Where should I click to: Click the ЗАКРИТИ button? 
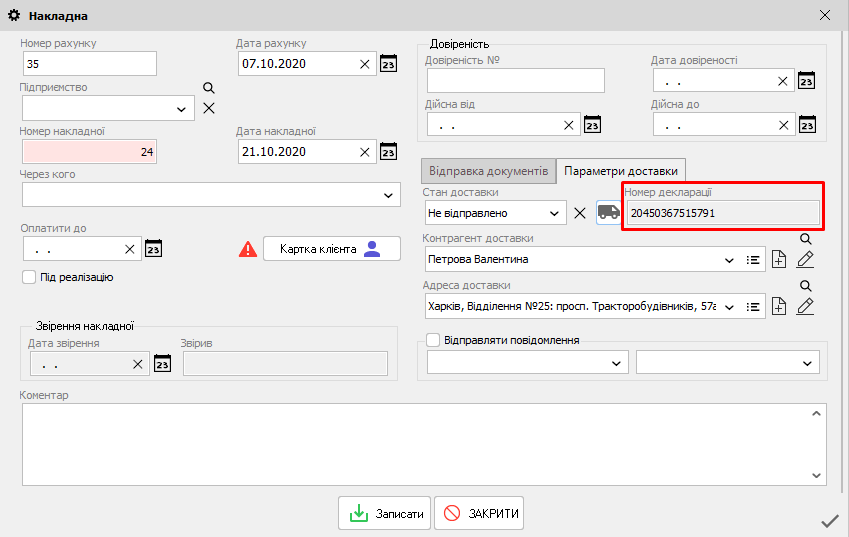pos(479,514)
